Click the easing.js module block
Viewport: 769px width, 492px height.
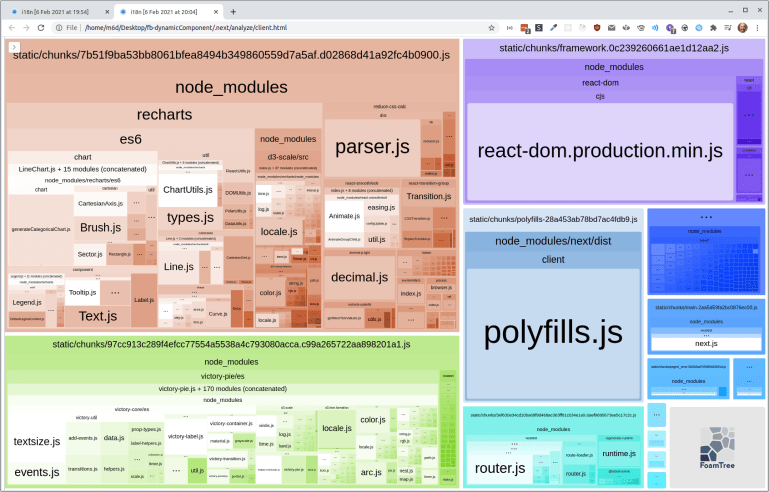[381, 207]
